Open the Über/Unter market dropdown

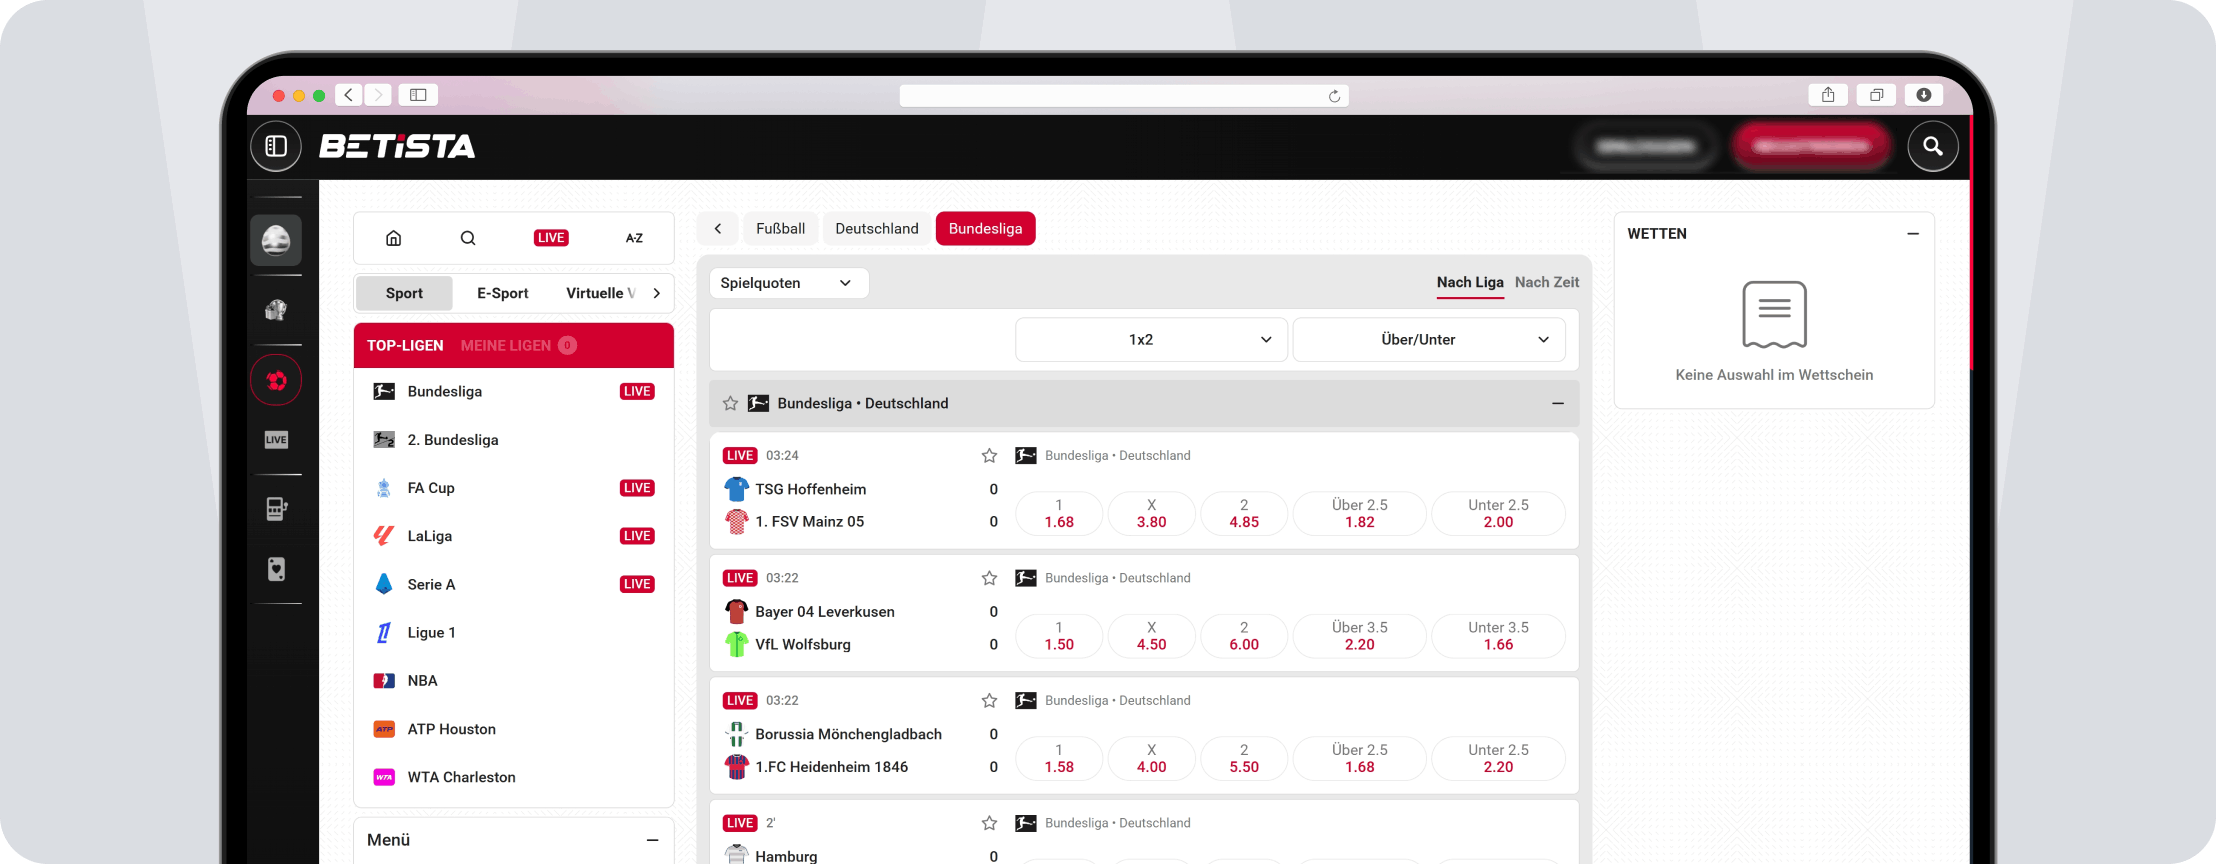pyautogui.click(x=1429, y=340)
